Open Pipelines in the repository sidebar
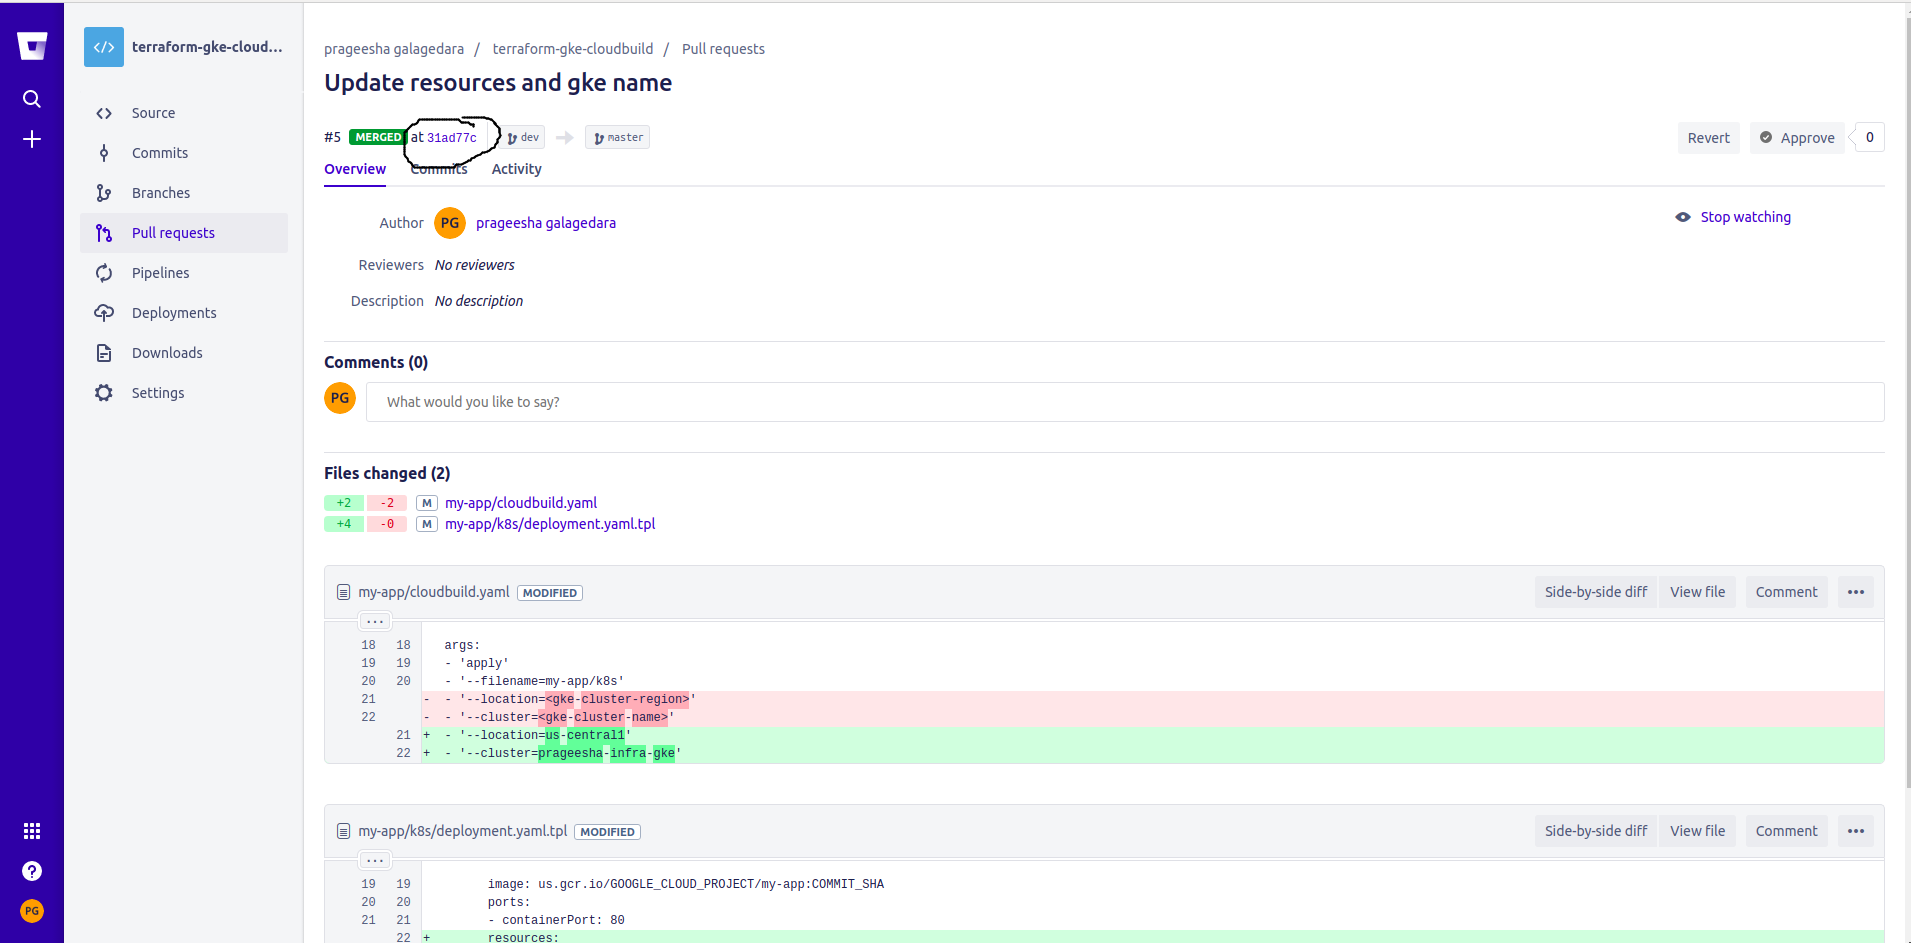 (160, 273)
